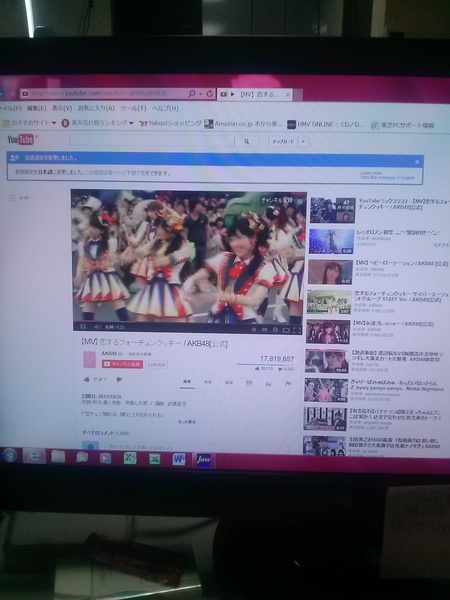The image size is (450, 600).
Task: Expand the dropdown arrow beside the upload button
Action: pos(303,142)
